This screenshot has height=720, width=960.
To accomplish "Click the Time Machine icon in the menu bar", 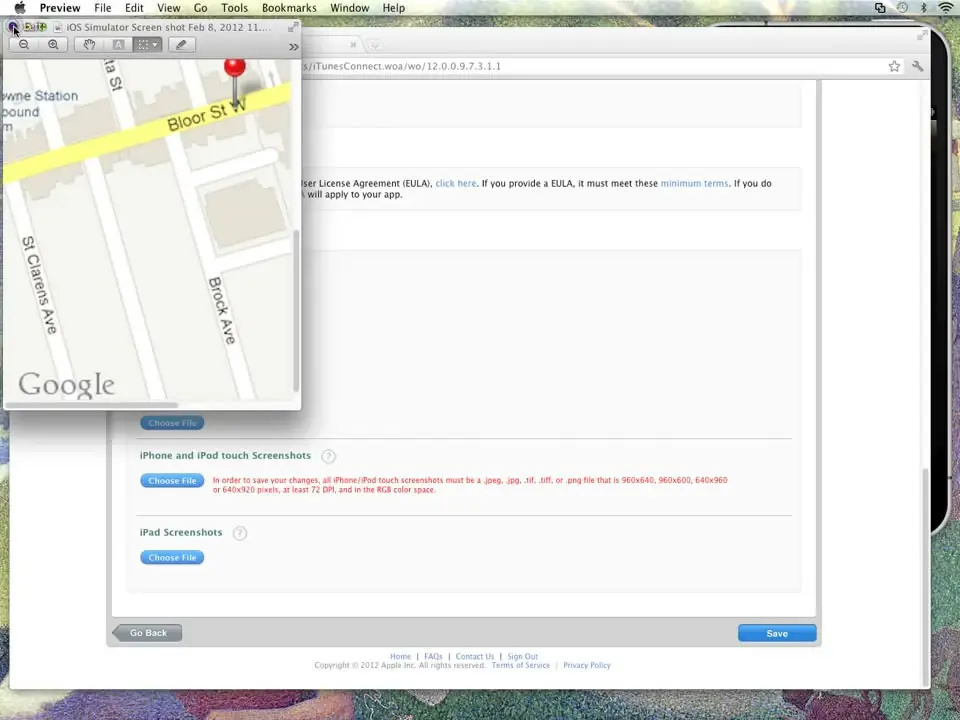I will point(902,8).
